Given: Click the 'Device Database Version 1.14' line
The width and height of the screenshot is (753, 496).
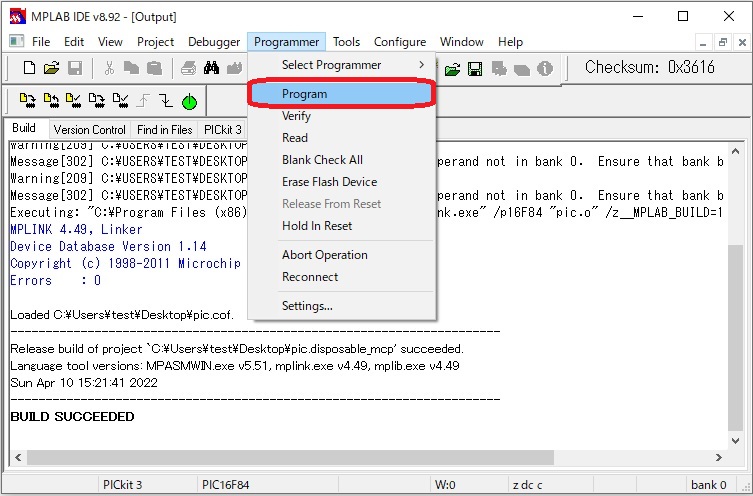Looking at the screenshot, I should (x=109, y=247).
